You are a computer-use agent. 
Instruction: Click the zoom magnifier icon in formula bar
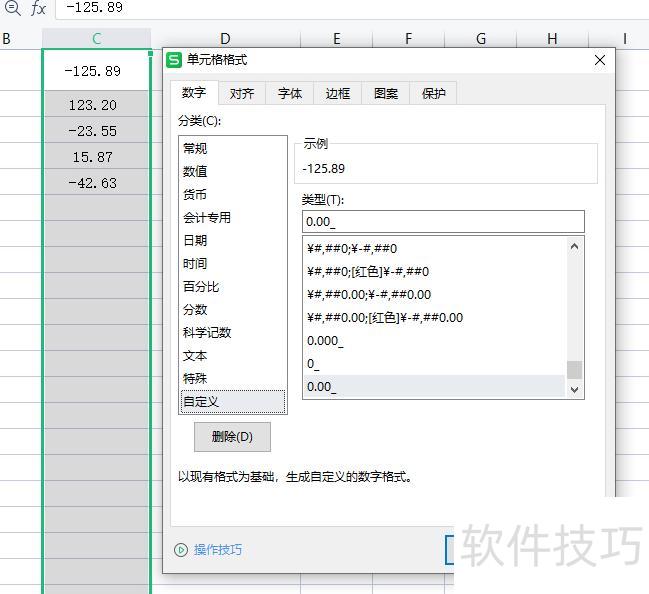tap(12, 8)
